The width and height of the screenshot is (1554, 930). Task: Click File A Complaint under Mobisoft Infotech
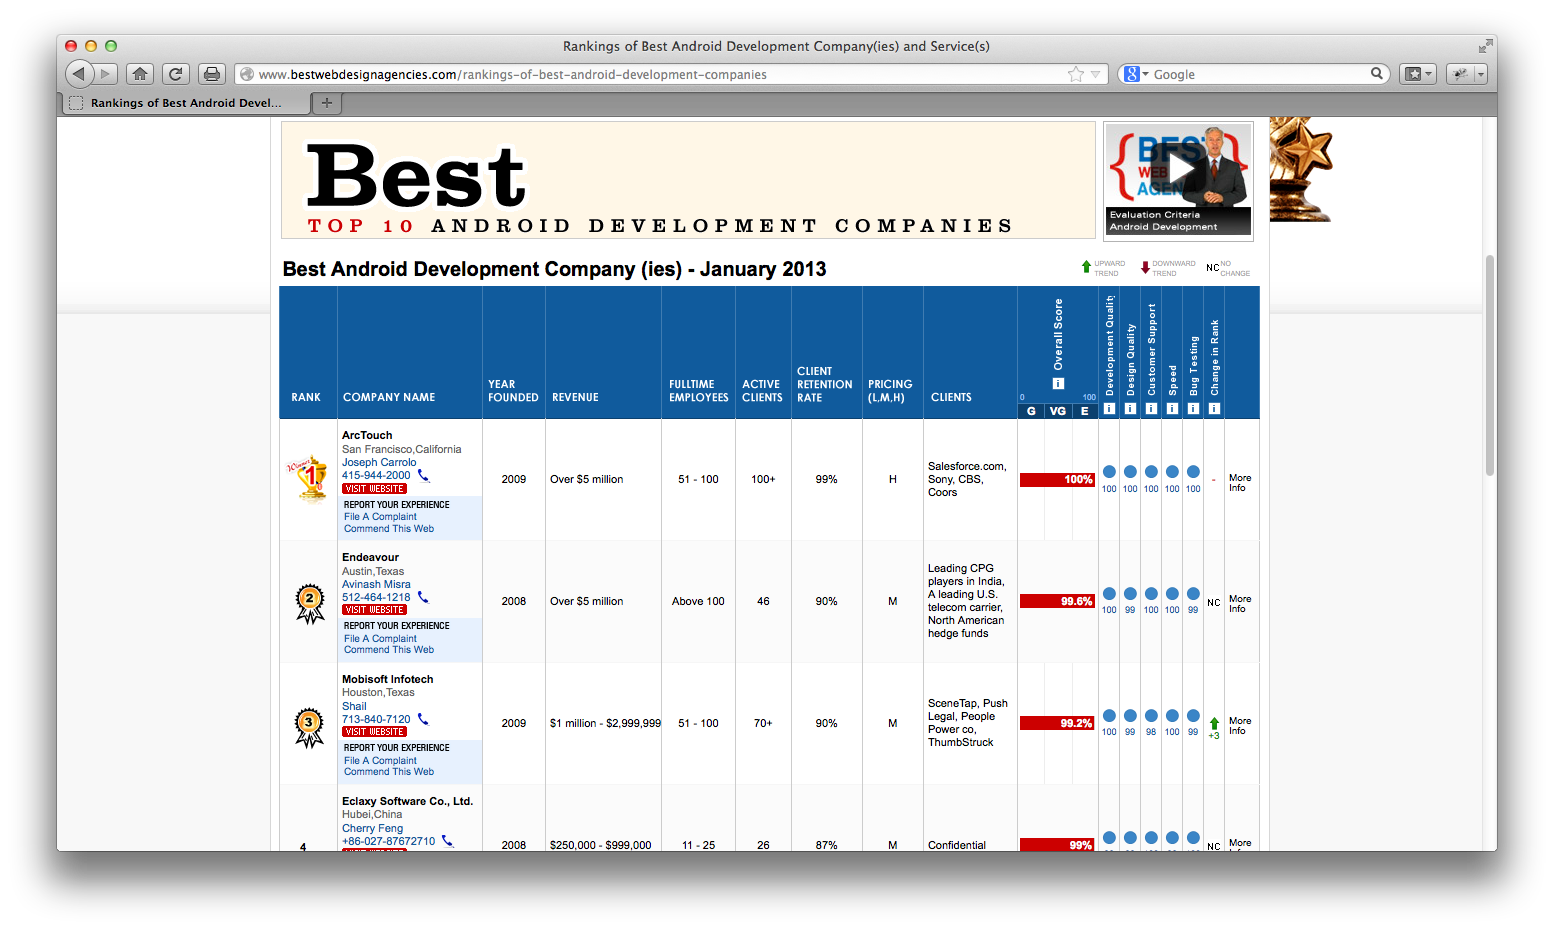click(380, 760)
